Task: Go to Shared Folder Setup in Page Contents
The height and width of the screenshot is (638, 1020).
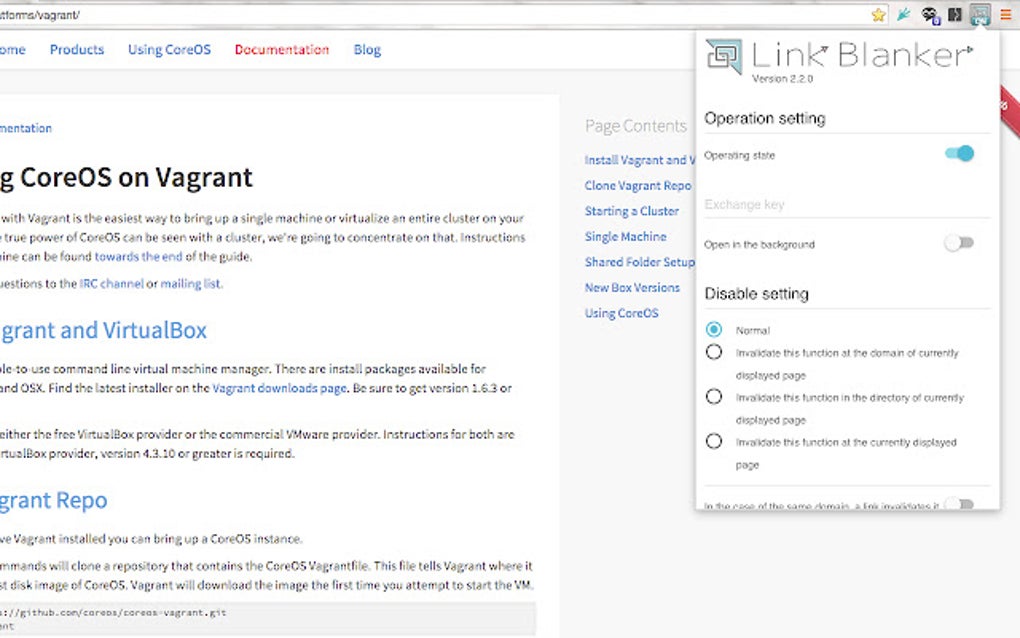Action: pyautogui.click(x=640, y=262)
